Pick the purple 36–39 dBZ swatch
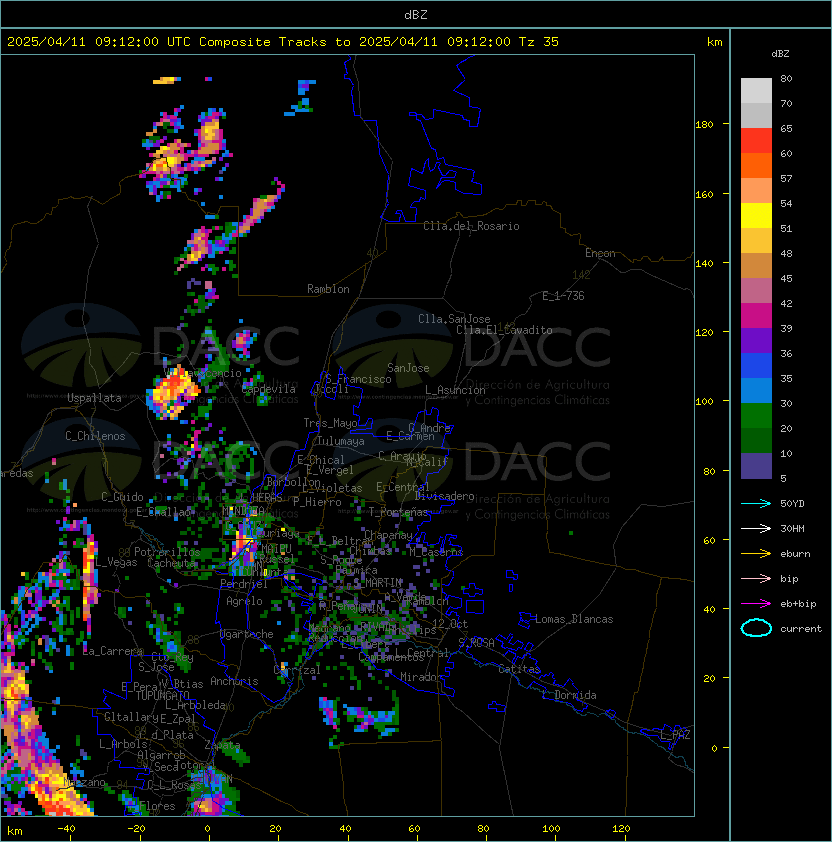This screenshot has width=832, height=842. pyautogui.click(x=756, y=341)
